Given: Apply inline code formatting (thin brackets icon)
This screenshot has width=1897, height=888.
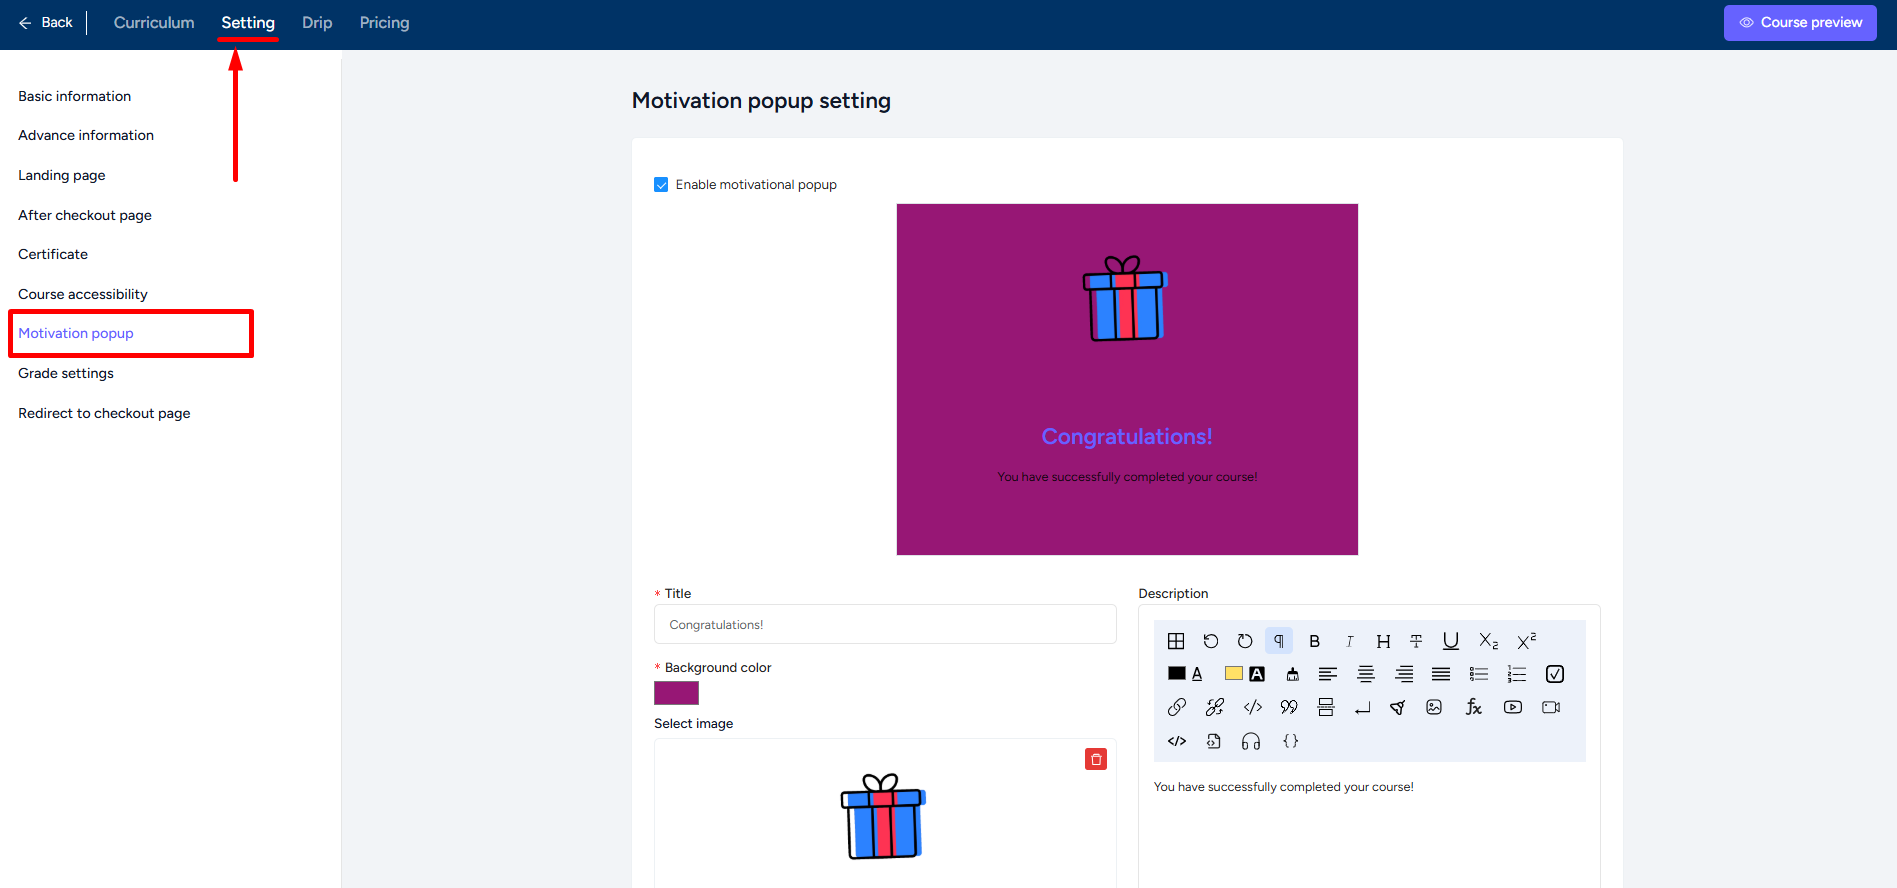Looking at the screenshot, I should (1253, 707).
